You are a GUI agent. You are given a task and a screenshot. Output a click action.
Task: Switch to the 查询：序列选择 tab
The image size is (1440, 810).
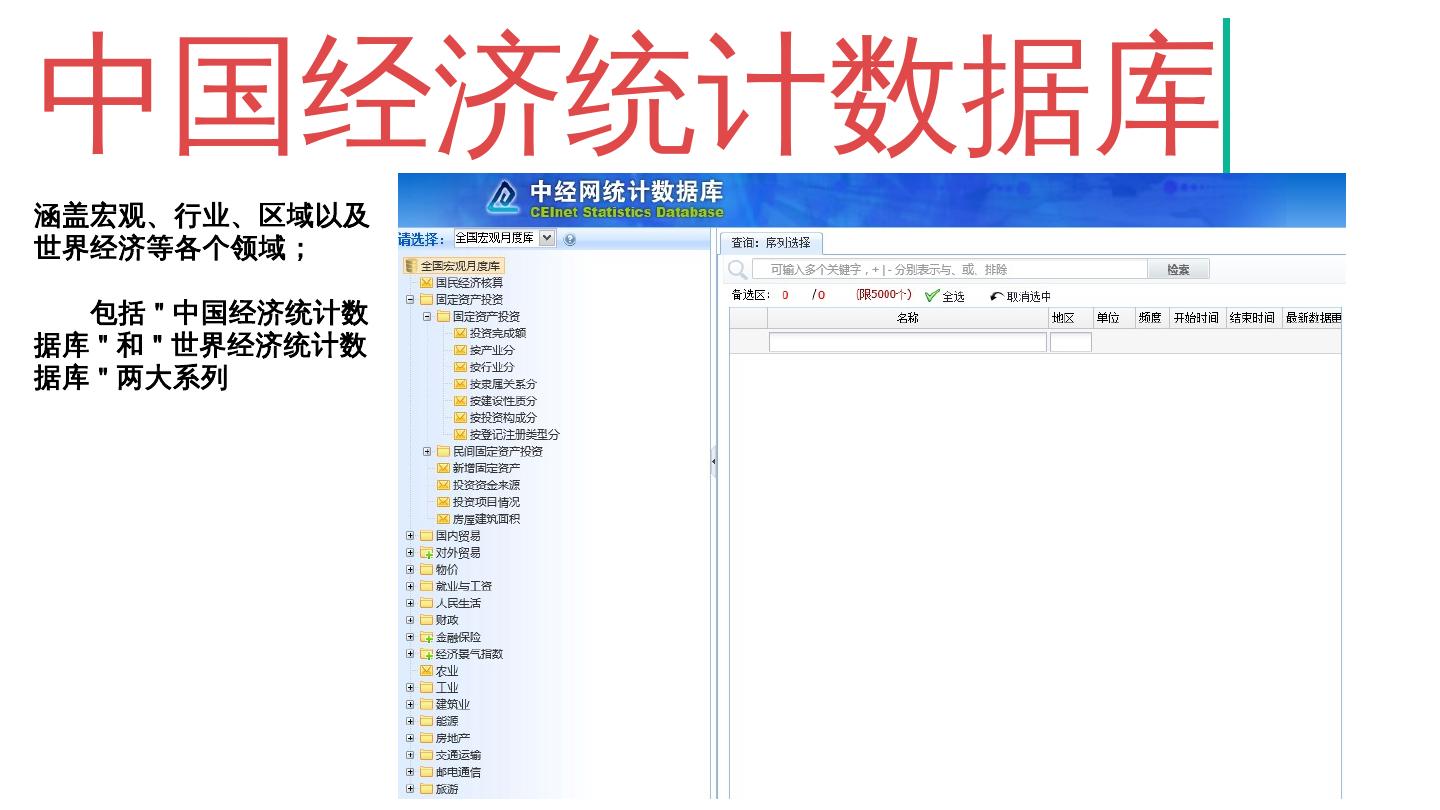tap(771, 243)
